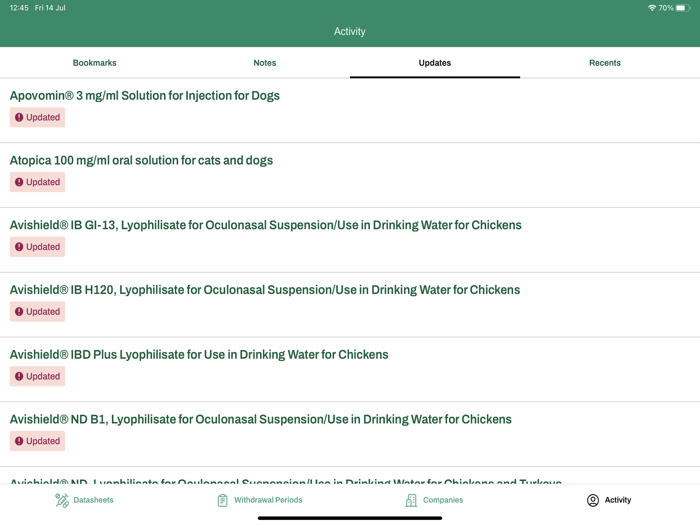Tap the home indicator bar
The image size is (700, 525).
point(350,518)
